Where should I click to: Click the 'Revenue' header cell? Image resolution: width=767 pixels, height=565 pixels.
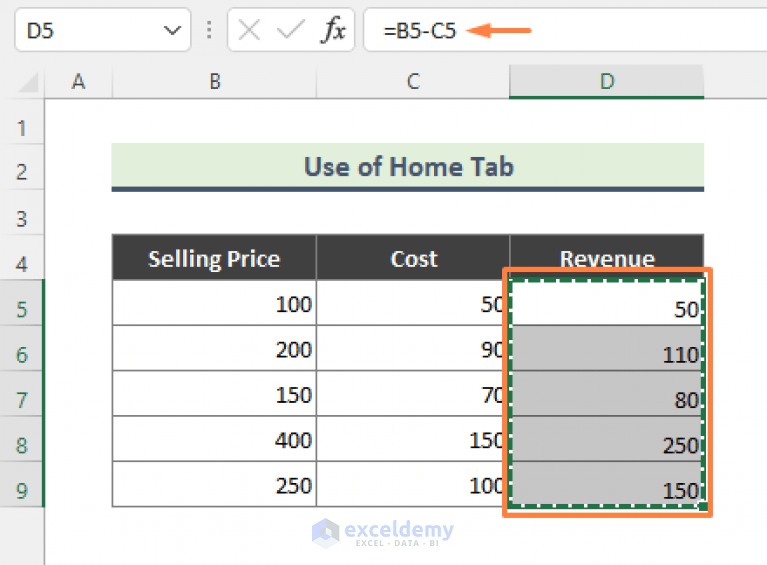pos(607,258)
